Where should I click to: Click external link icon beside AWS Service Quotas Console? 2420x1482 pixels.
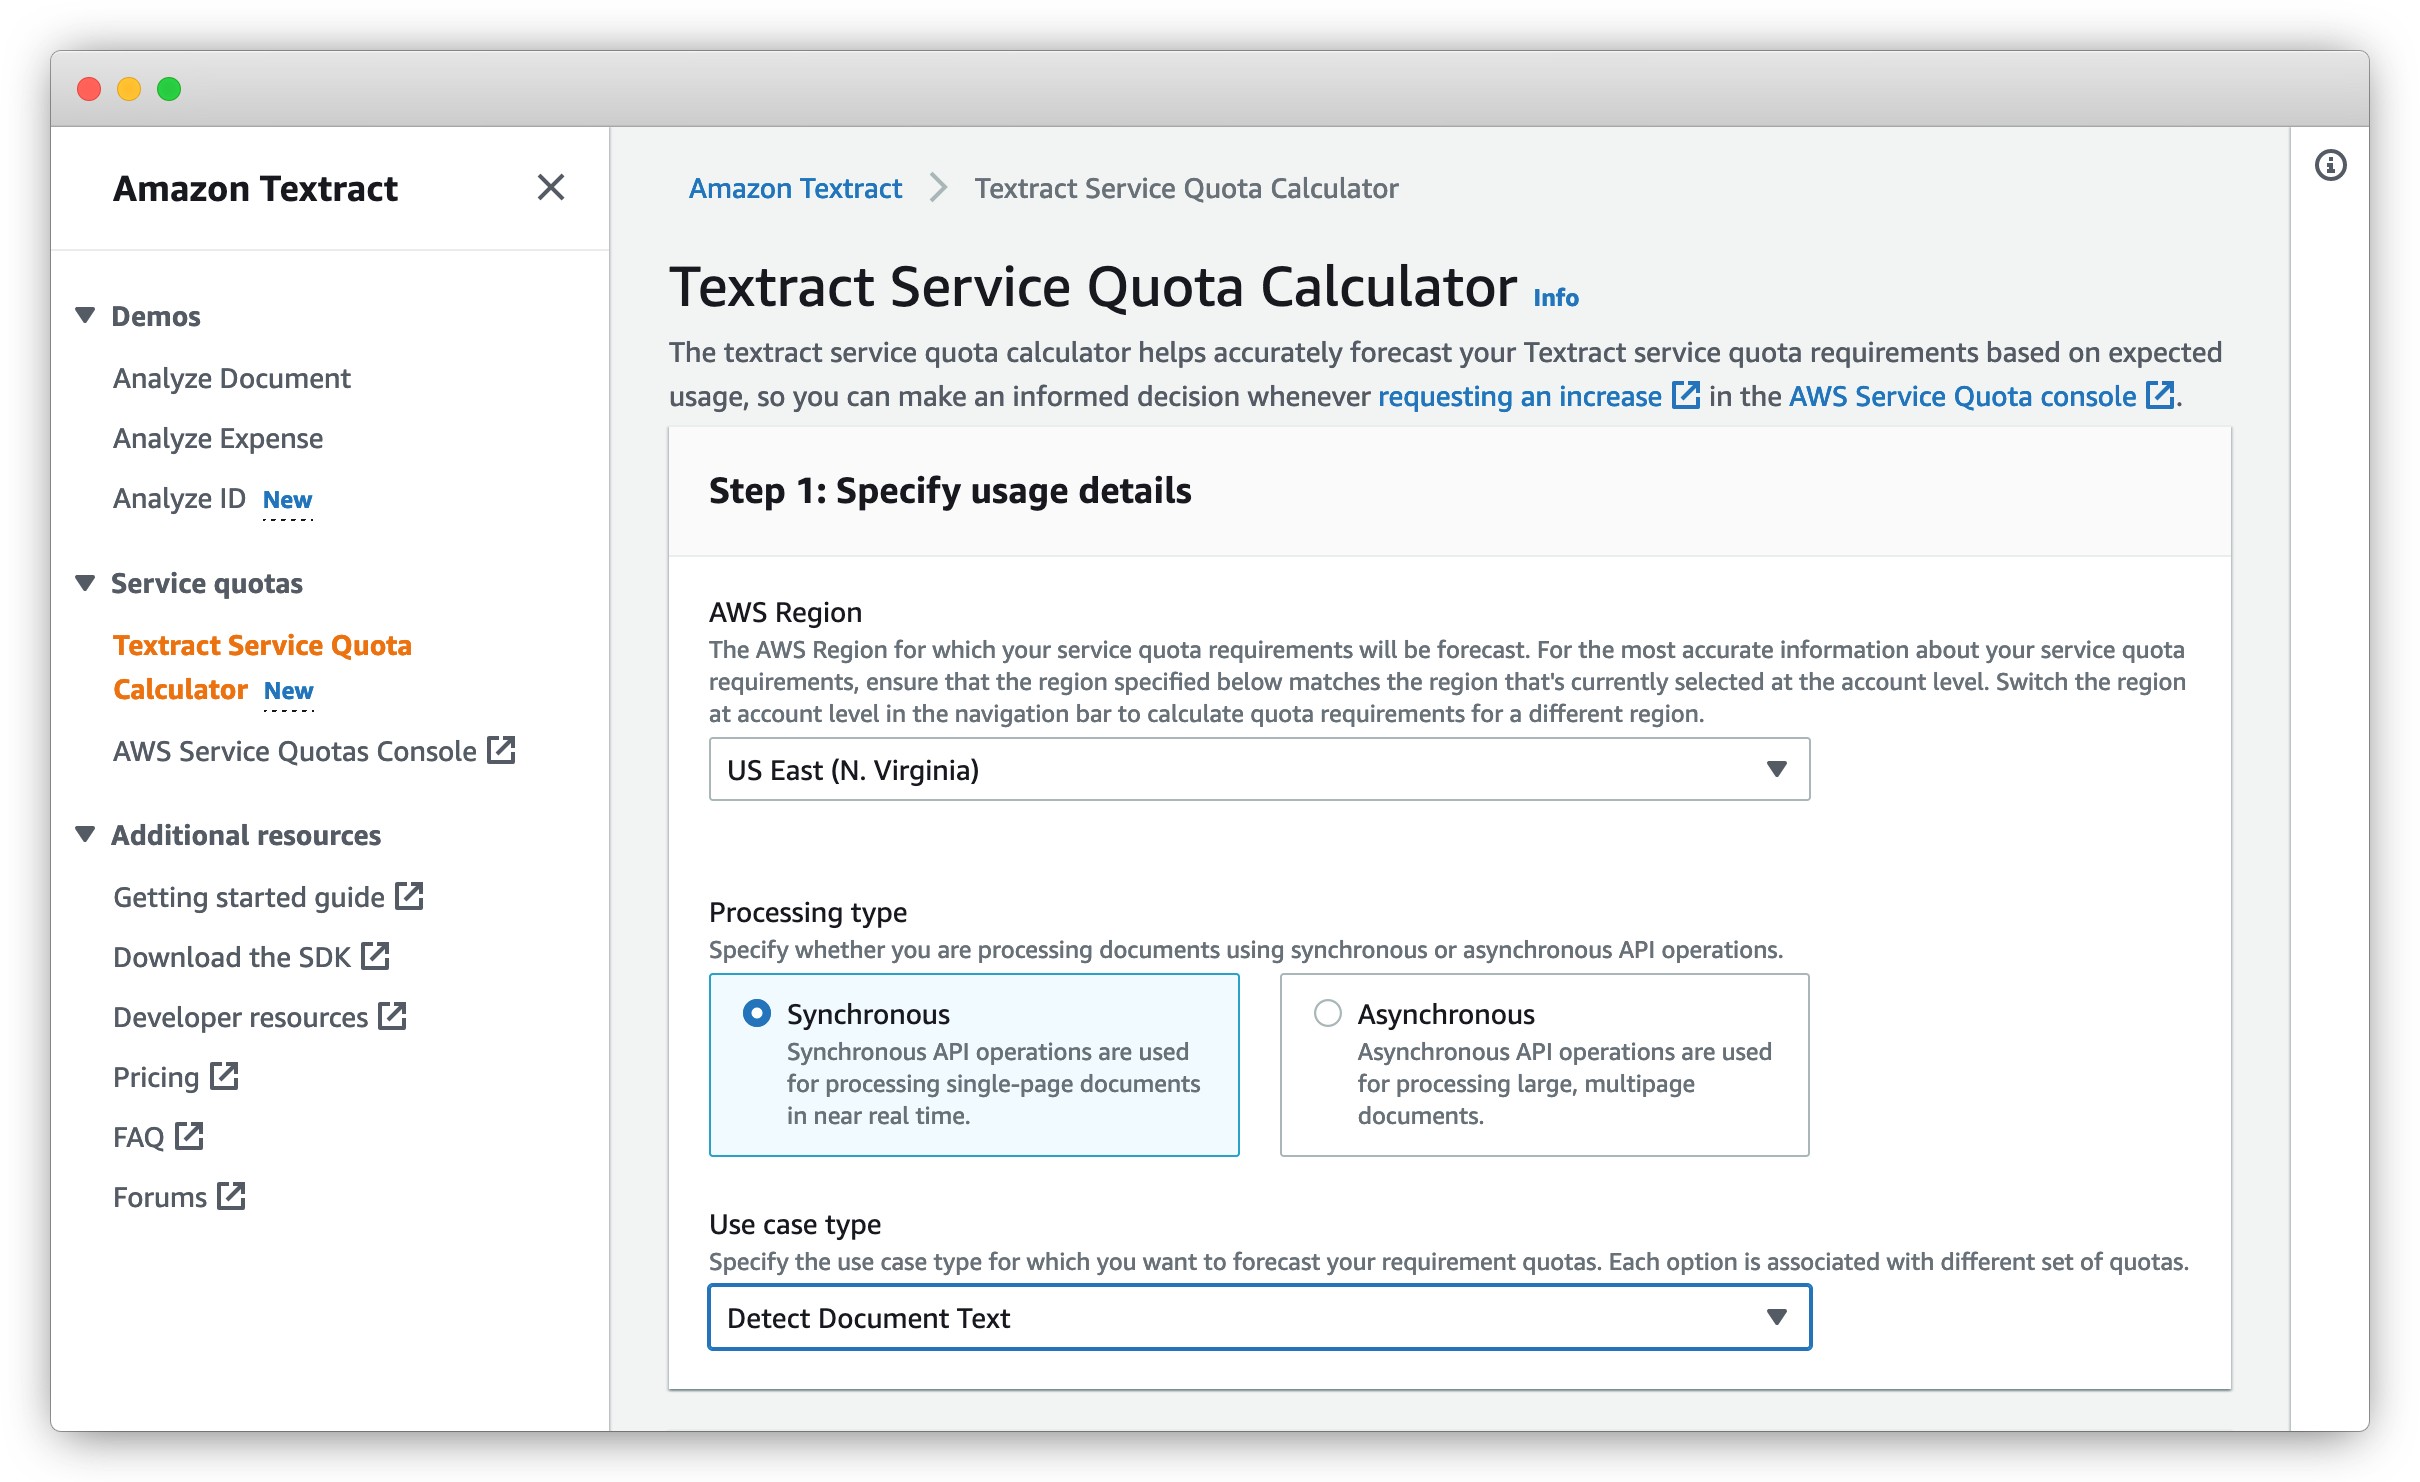tap(501, 750)
